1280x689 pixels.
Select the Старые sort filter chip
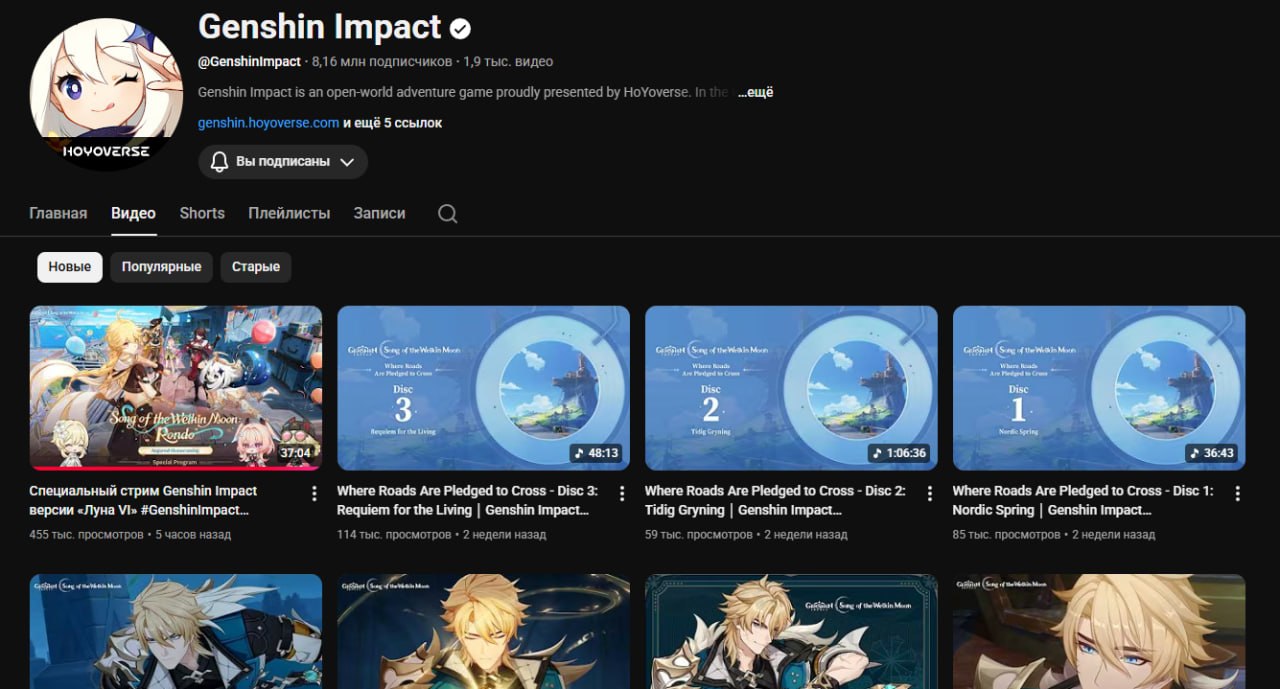point(256,267)
